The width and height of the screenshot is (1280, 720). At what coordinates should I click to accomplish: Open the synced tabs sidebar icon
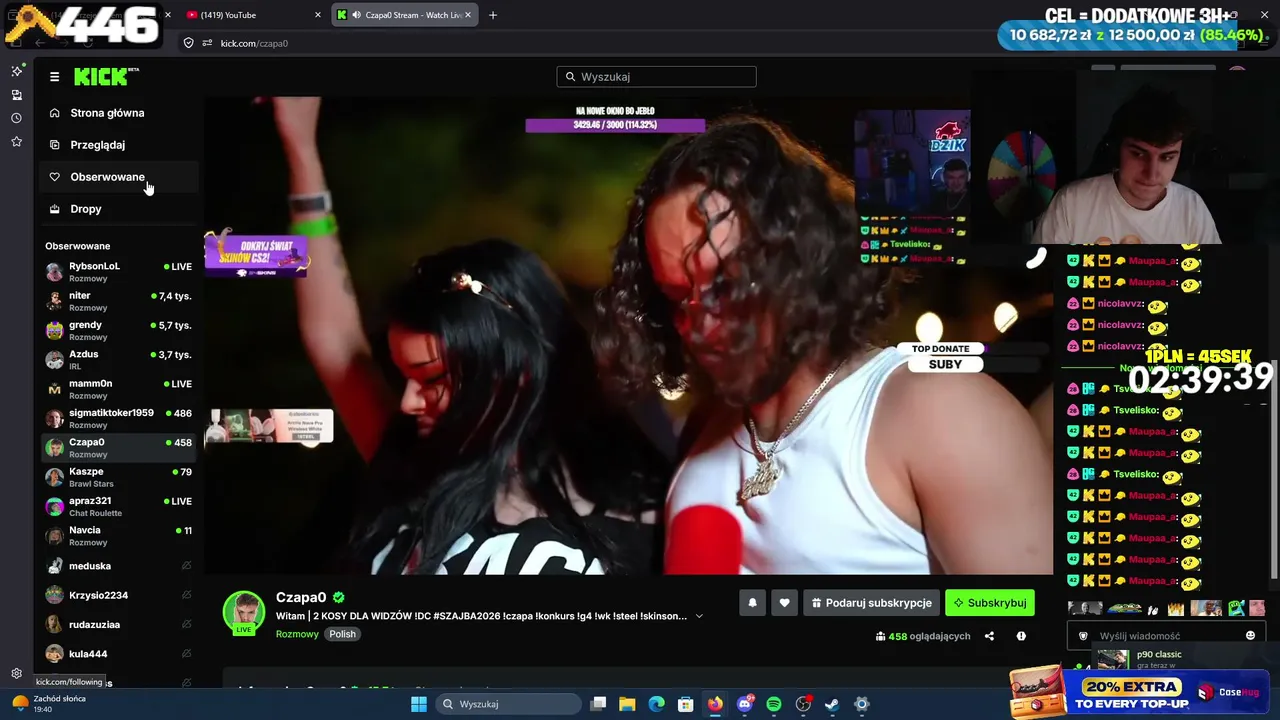[x=16, y=95]
